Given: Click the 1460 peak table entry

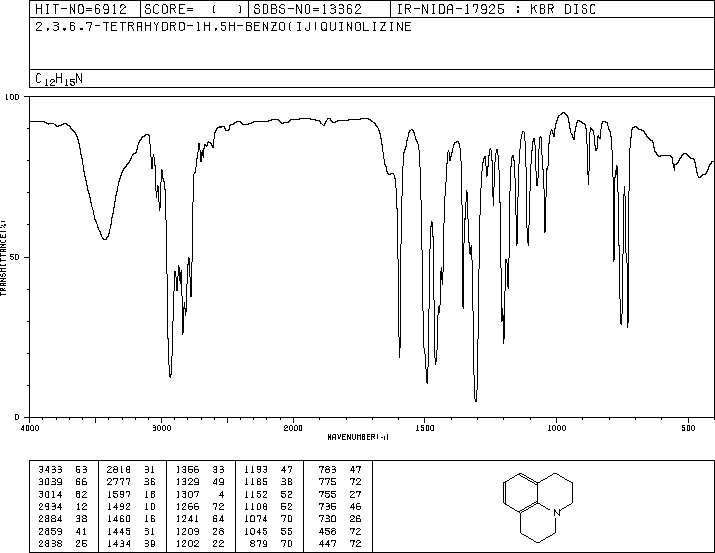Looking at the screenshot, I should coord(119,519).
